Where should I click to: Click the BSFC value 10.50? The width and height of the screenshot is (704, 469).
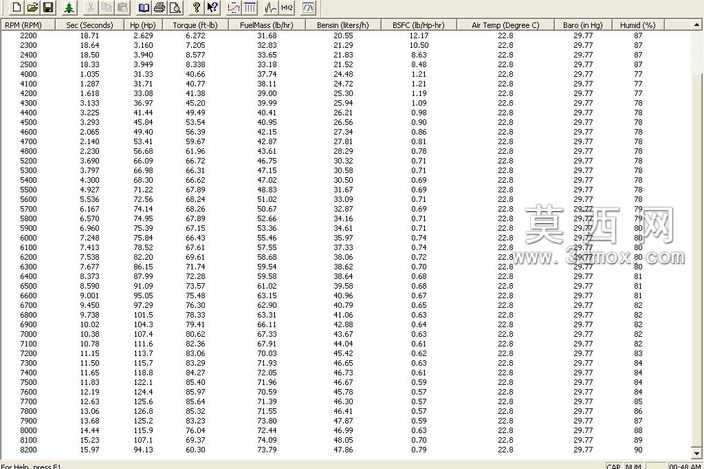(419, 45)
